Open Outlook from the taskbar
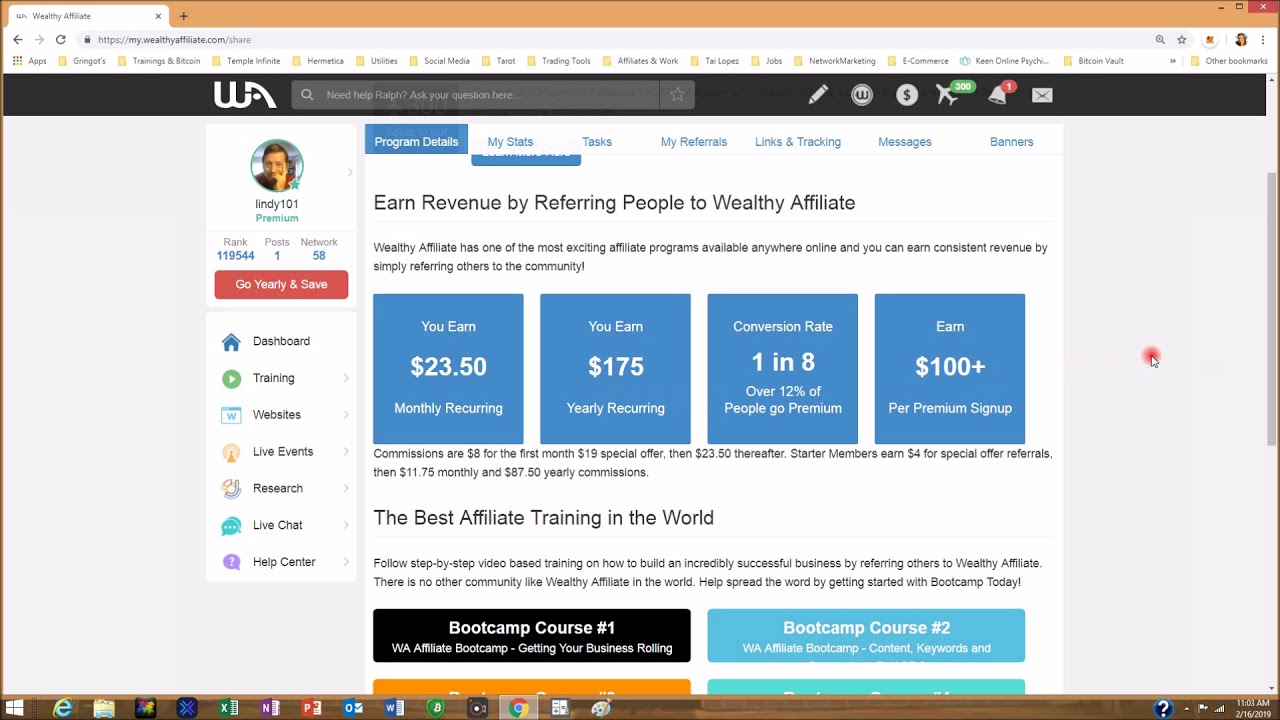 pyautogui.click(x=353, y=708)
